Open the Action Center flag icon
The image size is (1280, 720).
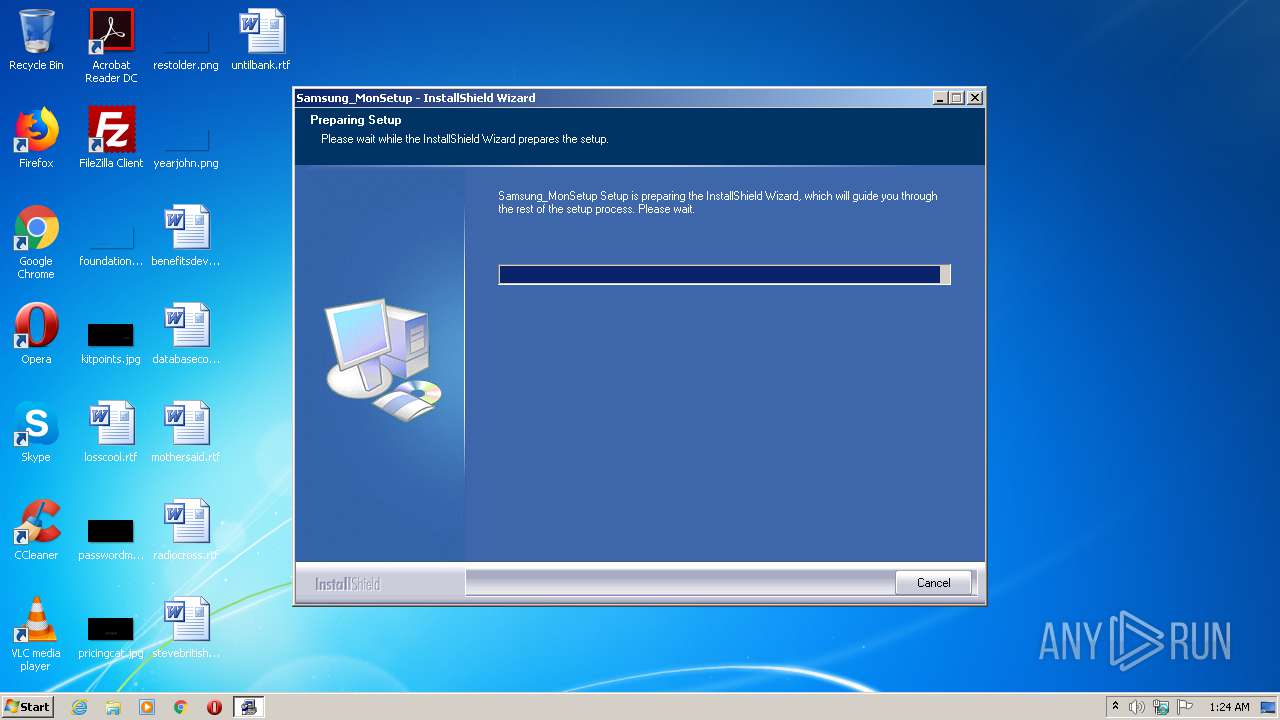(1185, 707)
